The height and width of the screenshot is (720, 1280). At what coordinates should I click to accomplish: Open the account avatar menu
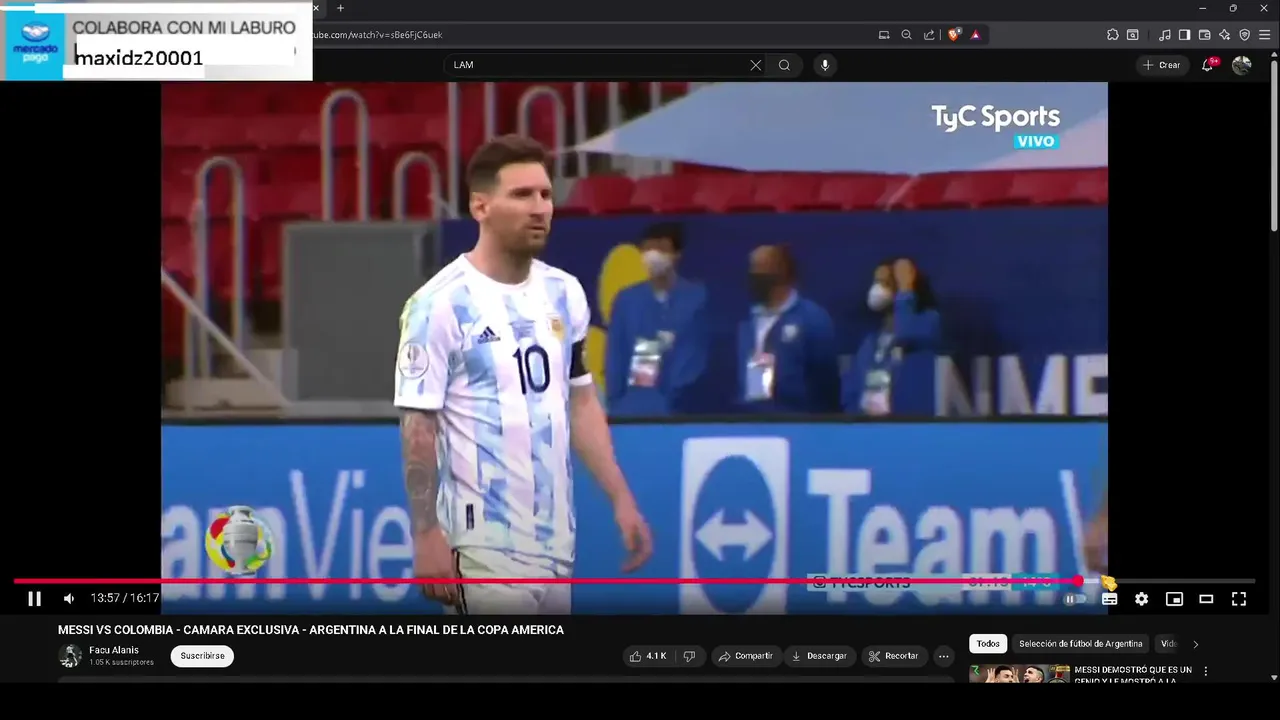point(1242,65)
